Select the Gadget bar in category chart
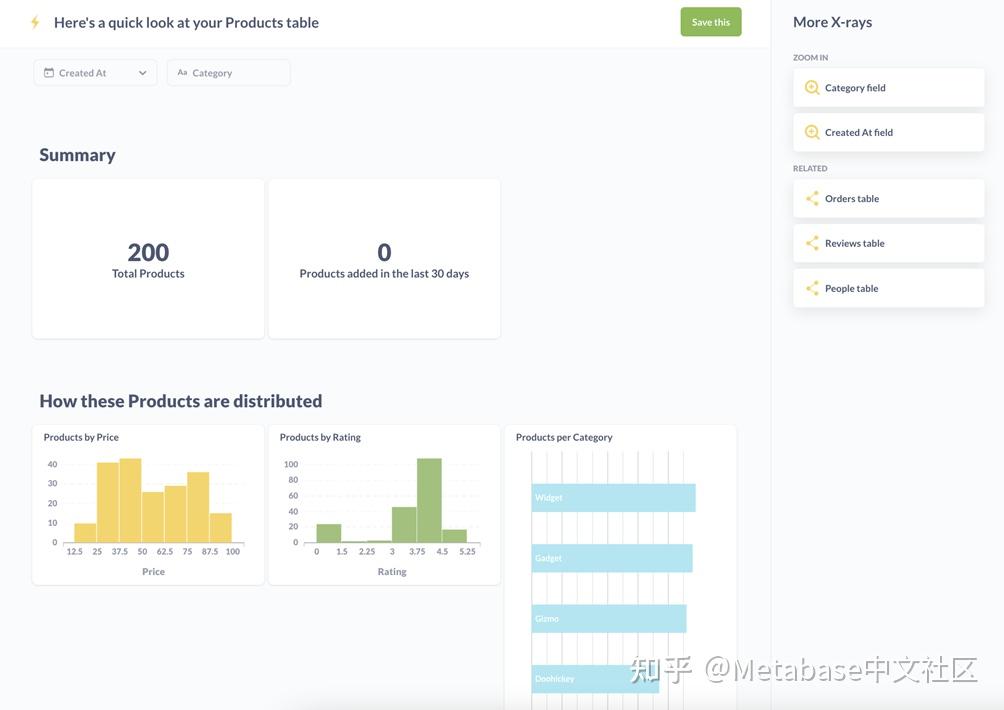The width and height of the screenshot is (1004, 710). [611, 558]
